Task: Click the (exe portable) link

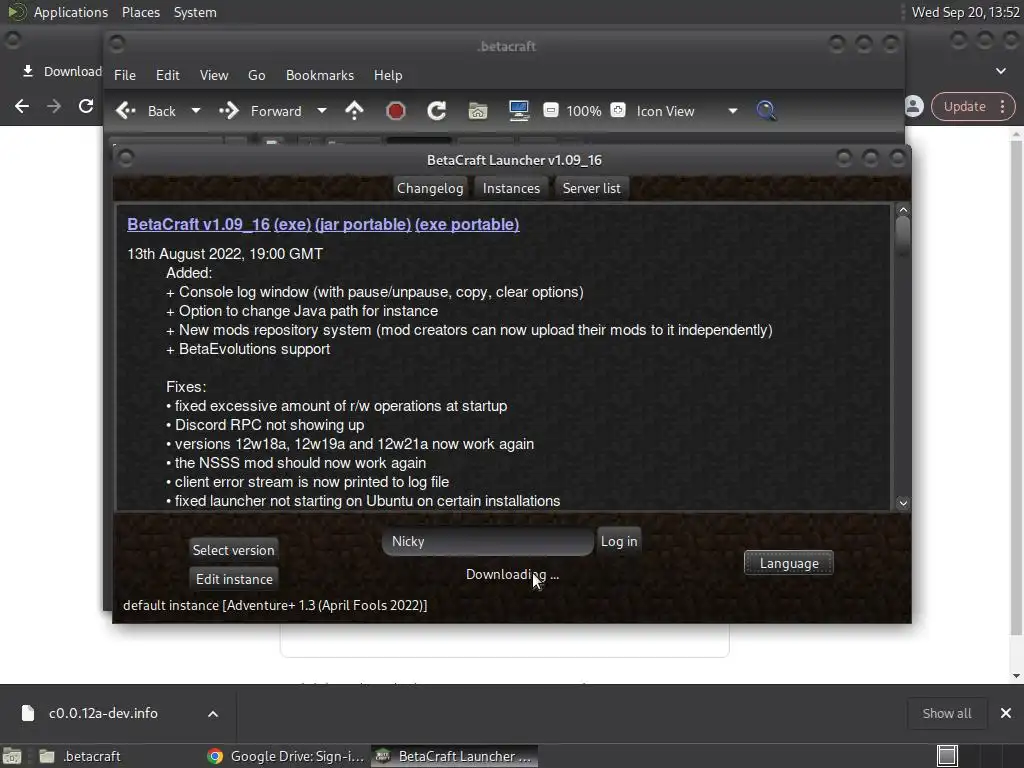Action: (467, 224)
